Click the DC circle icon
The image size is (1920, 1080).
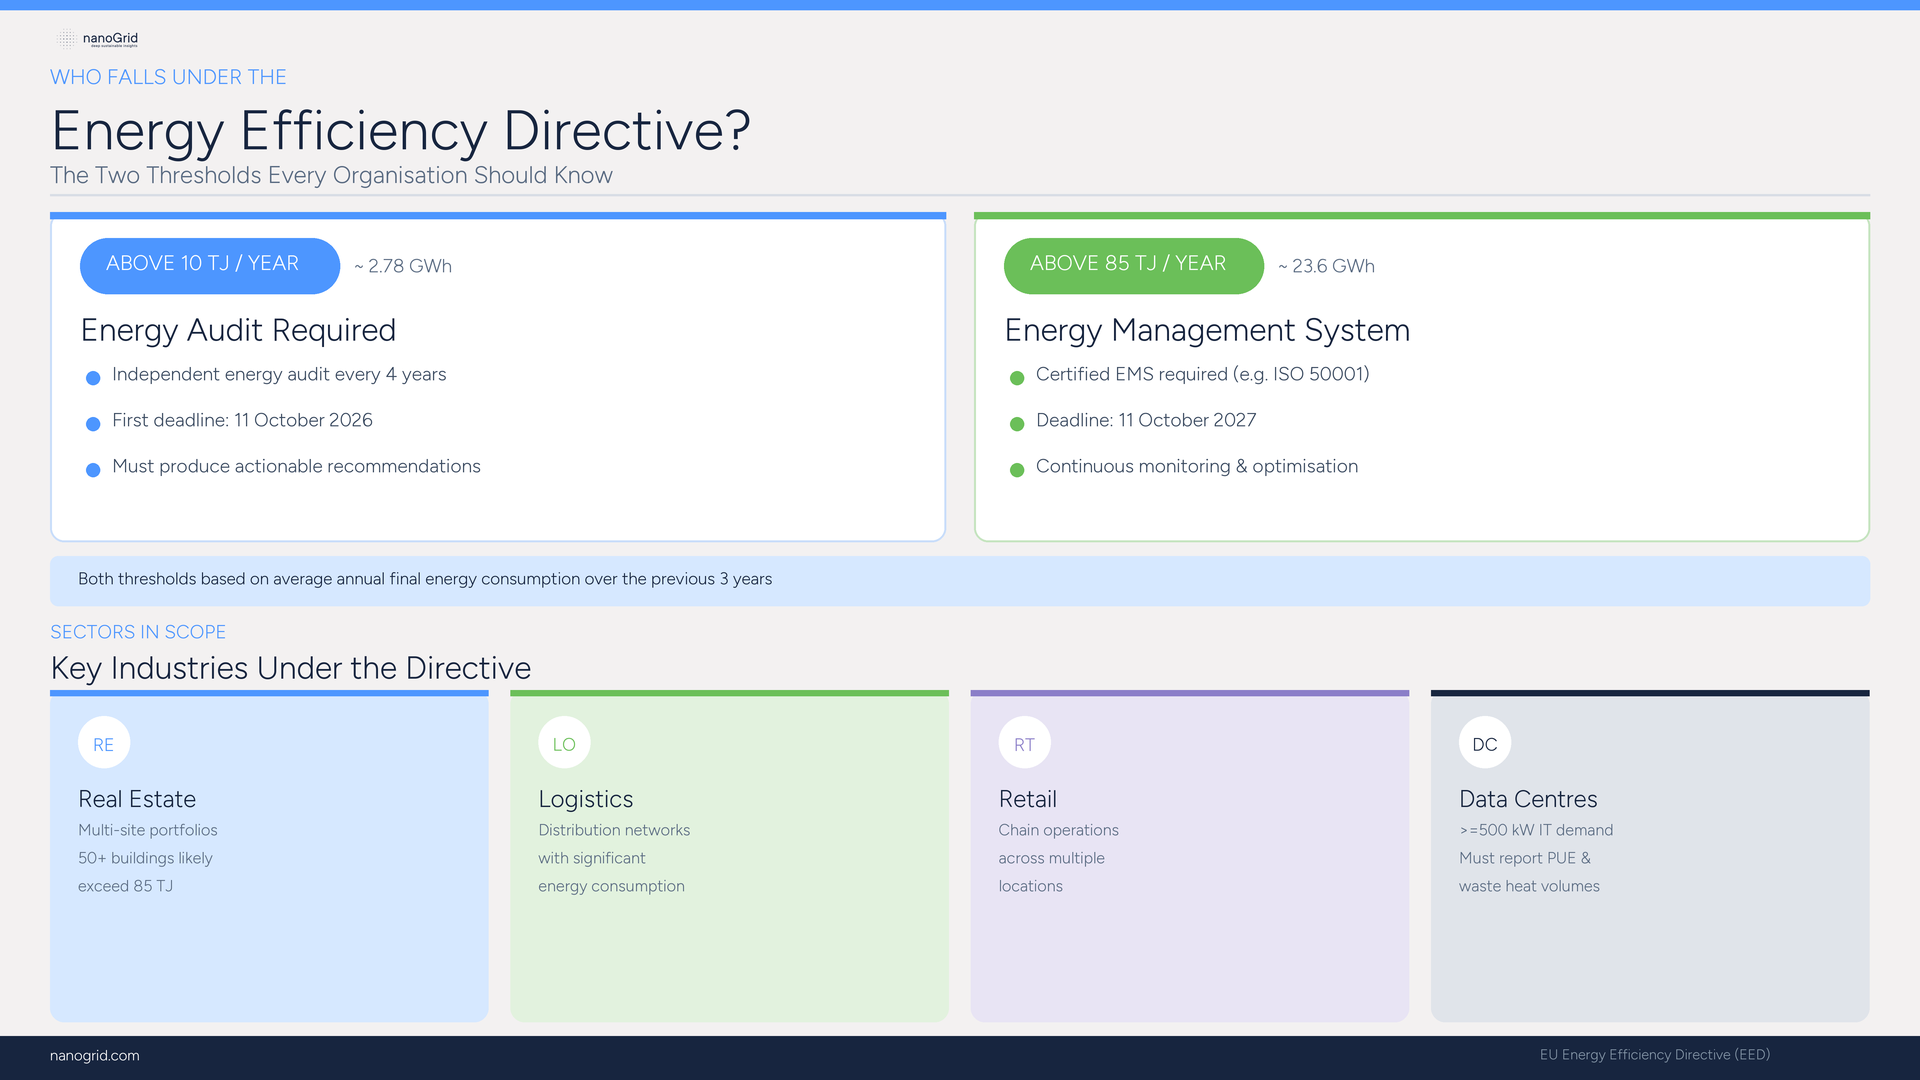pos(1484,743)
